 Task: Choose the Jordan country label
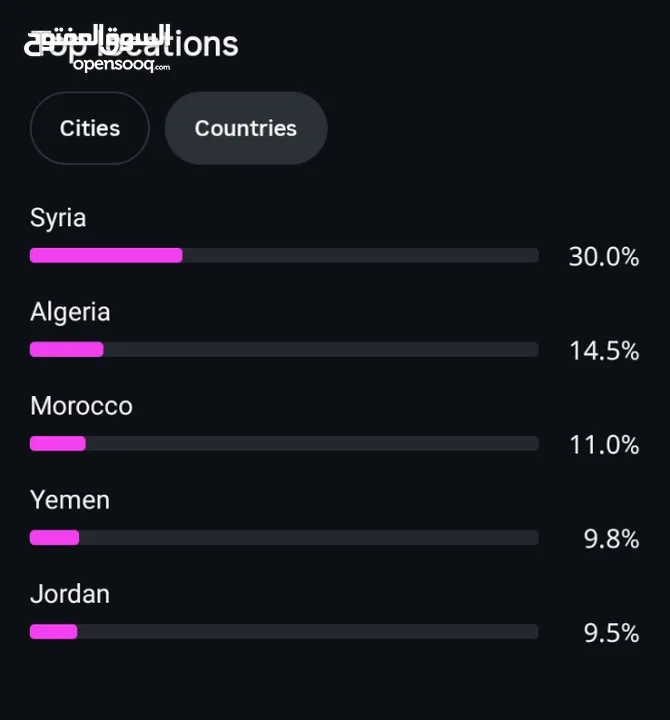tap(70, 594)
